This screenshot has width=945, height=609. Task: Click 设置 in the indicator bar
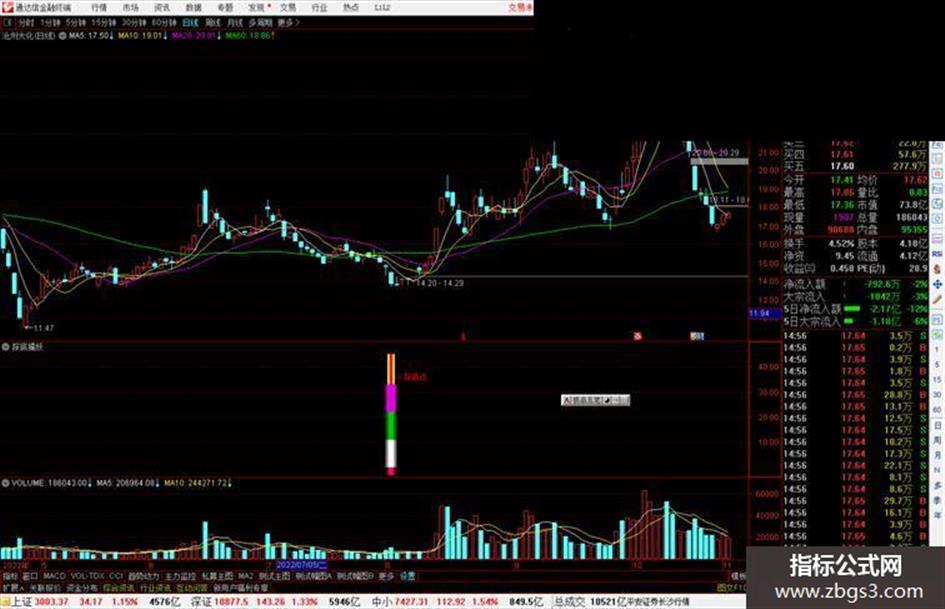pyautogui.click(x=407, y=576)
